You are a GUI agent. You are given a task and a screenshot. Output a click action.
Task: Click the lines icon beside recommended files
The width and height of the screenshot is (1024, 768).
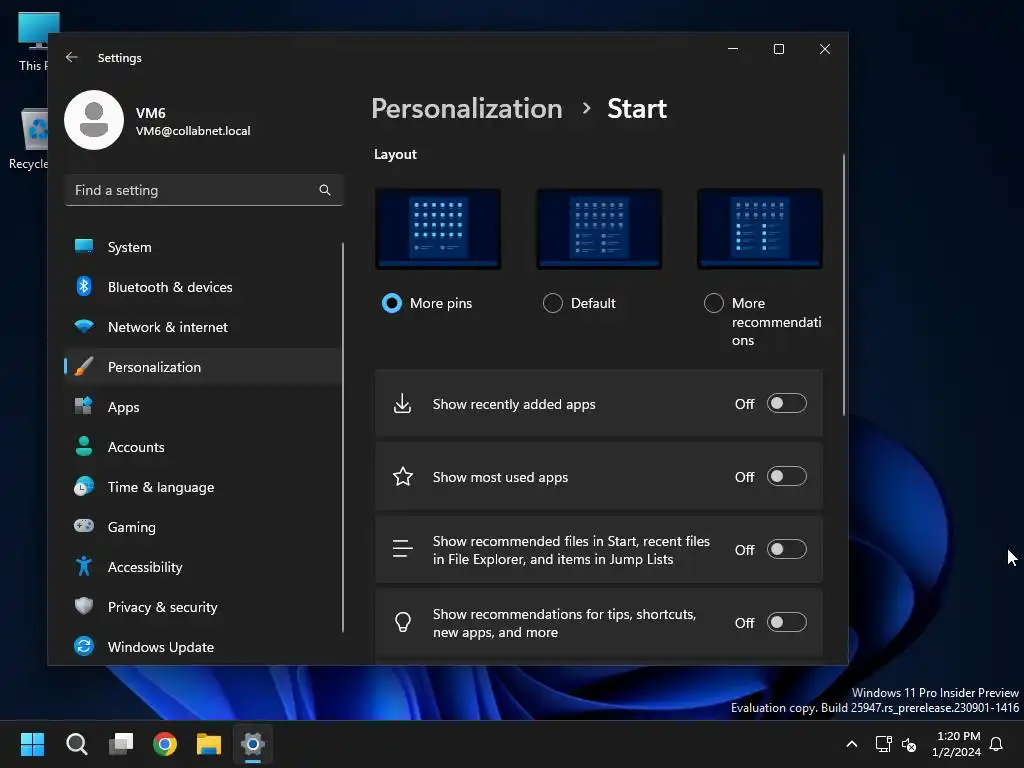pos(403,549)
